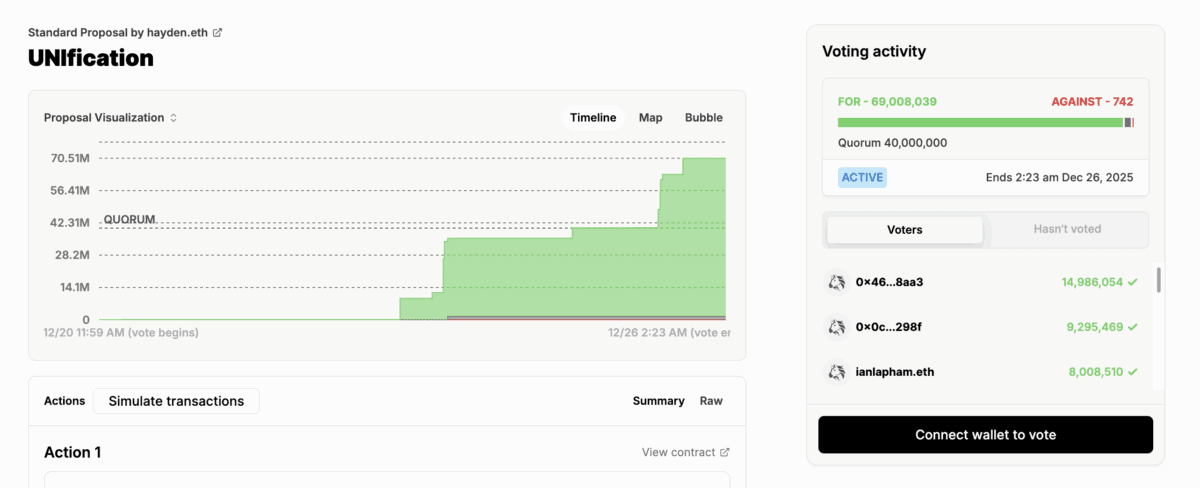Screen dimensions: 1200x488
Task: Switch to Hasn't voted list
Action: (1066, 230)
